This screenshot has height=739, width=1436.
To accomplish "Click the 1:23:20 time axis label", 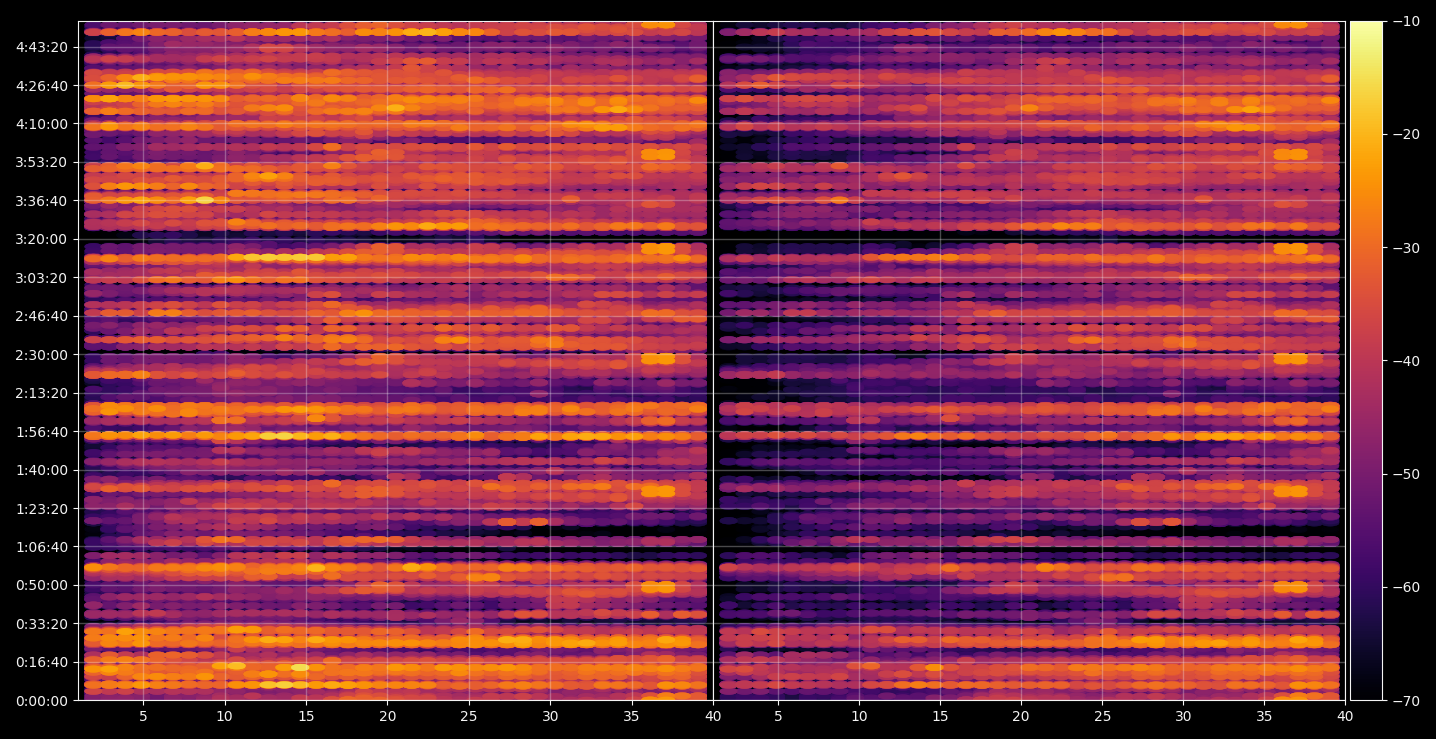I will click(x=42, y=509).
